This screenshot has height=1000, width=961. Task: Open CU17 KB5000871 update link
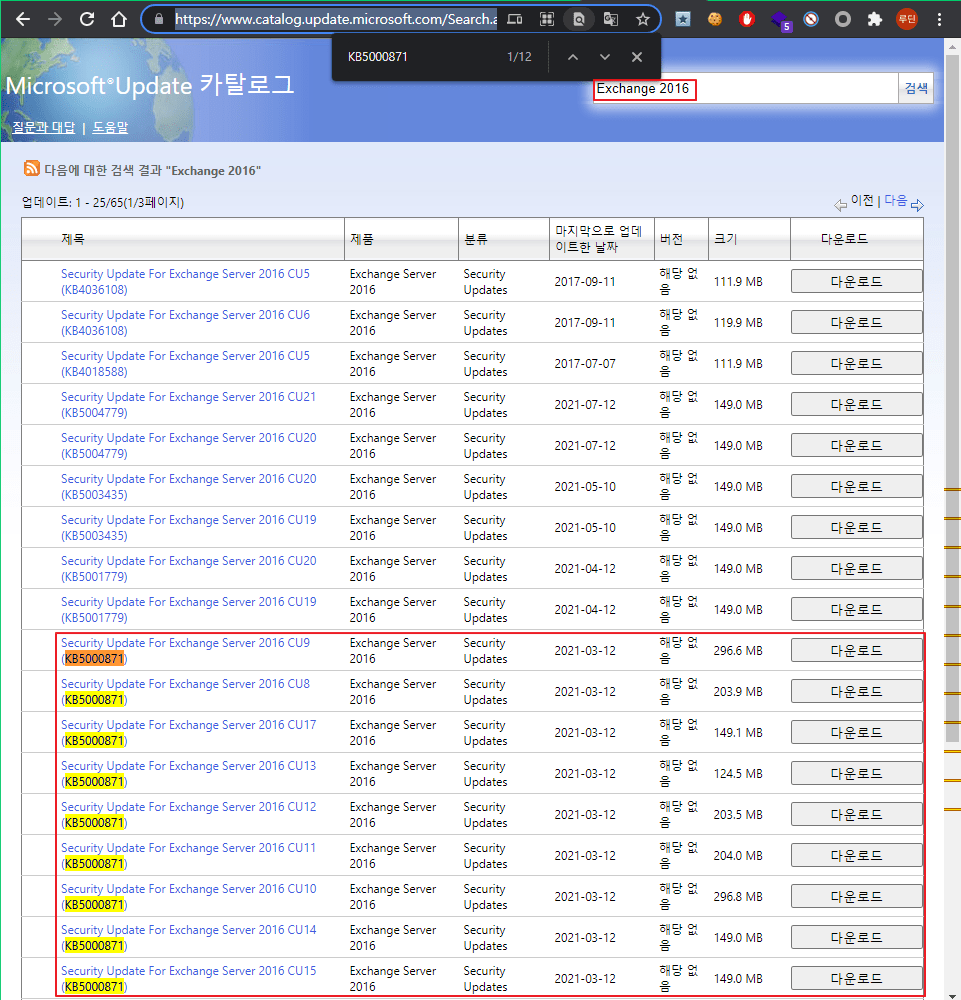coord(188,733)
